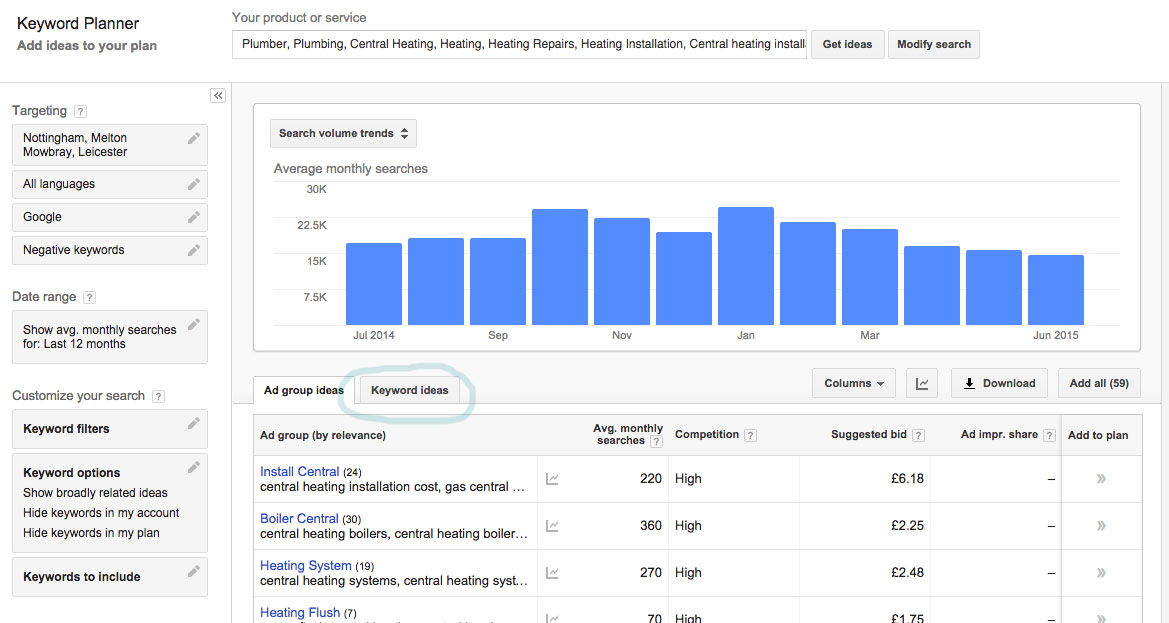1169x623 pixels.
Task: Click Show broadly related ideas option
Action: [95, 493]
